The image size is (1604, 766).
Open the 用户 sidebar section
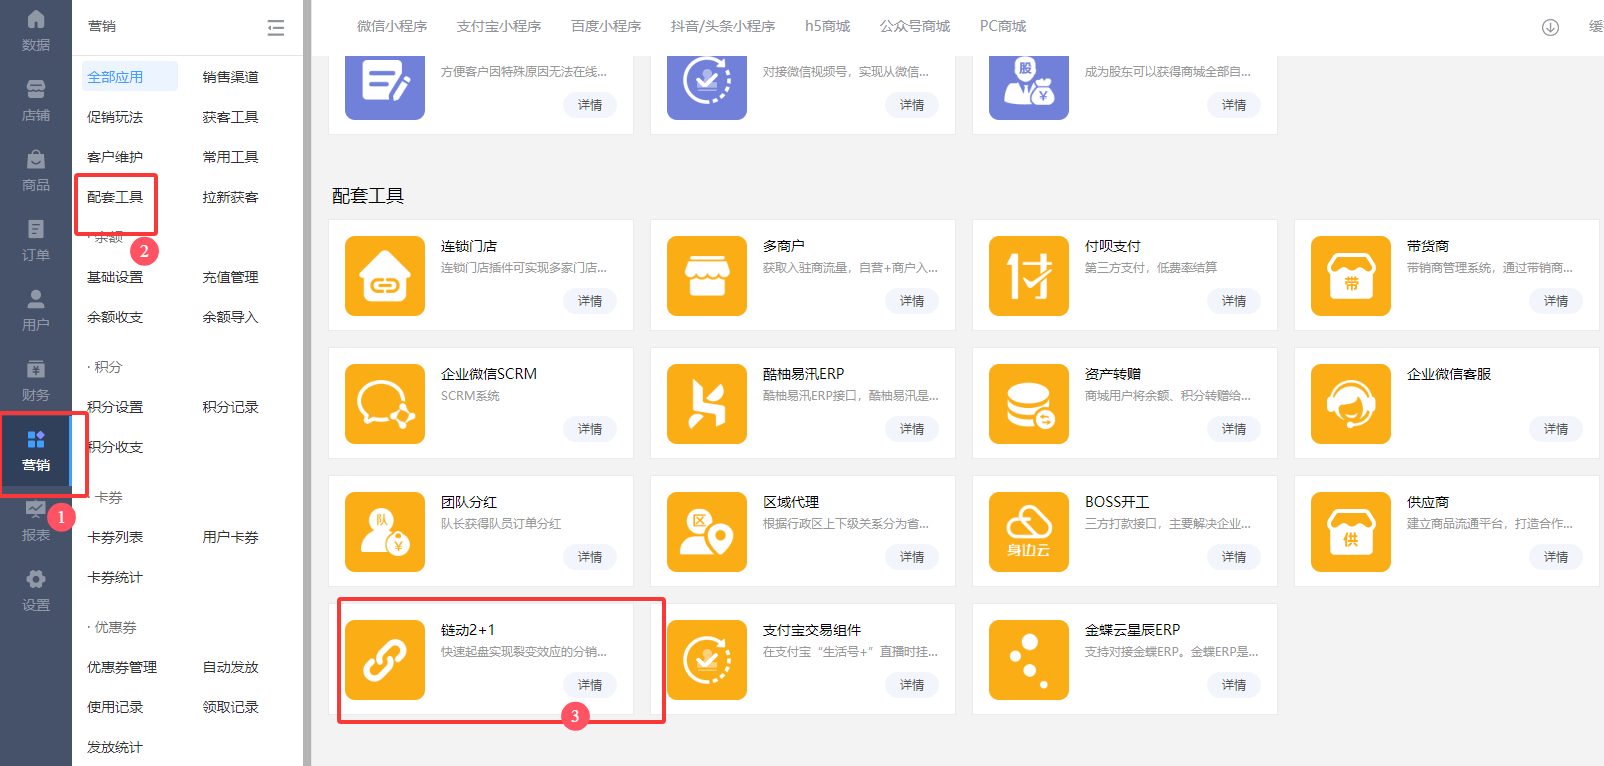[x=36, y=311]
